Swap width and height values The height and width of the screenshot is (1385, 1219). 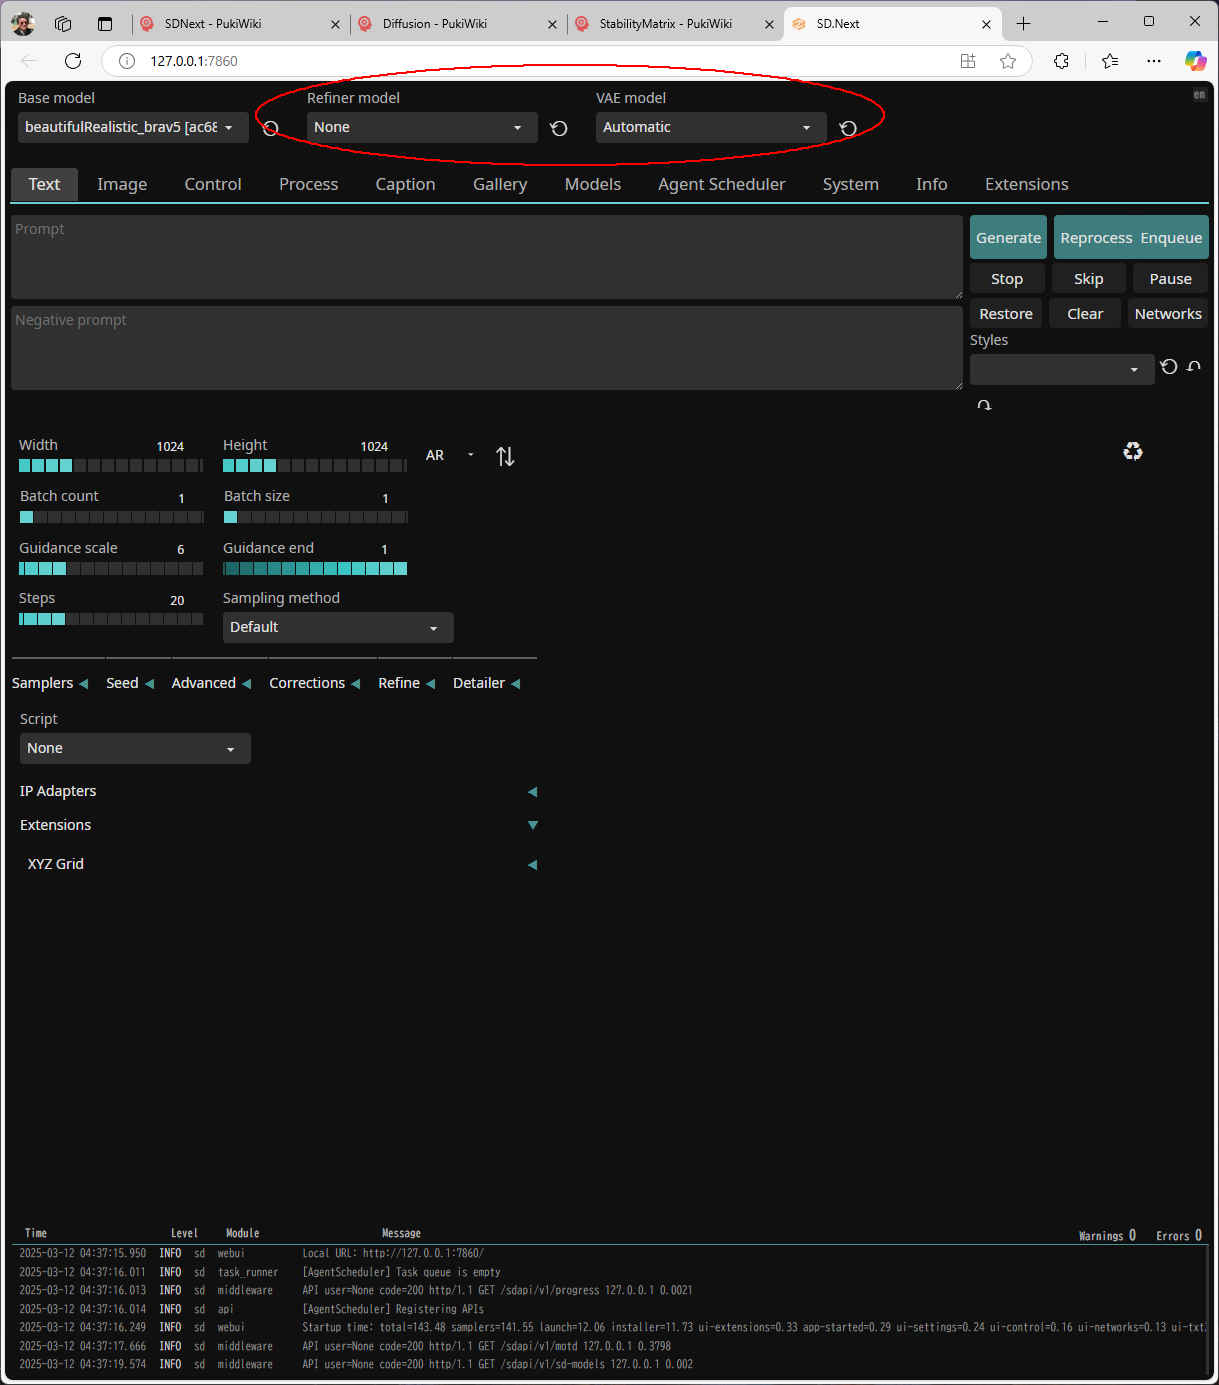pyautogui.click(x=505, y=456)
